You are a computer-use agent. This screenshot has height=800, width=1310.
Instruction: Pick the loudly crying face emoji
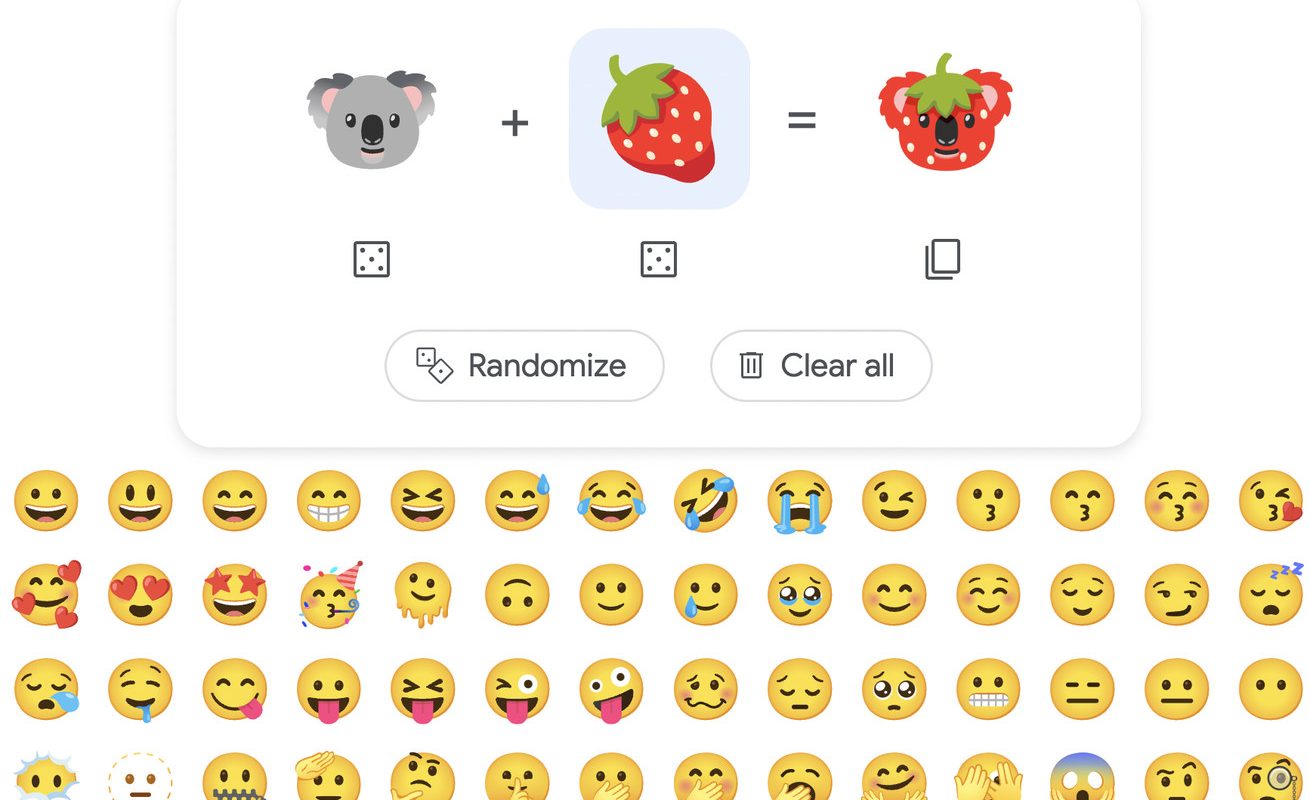(800, 501)
